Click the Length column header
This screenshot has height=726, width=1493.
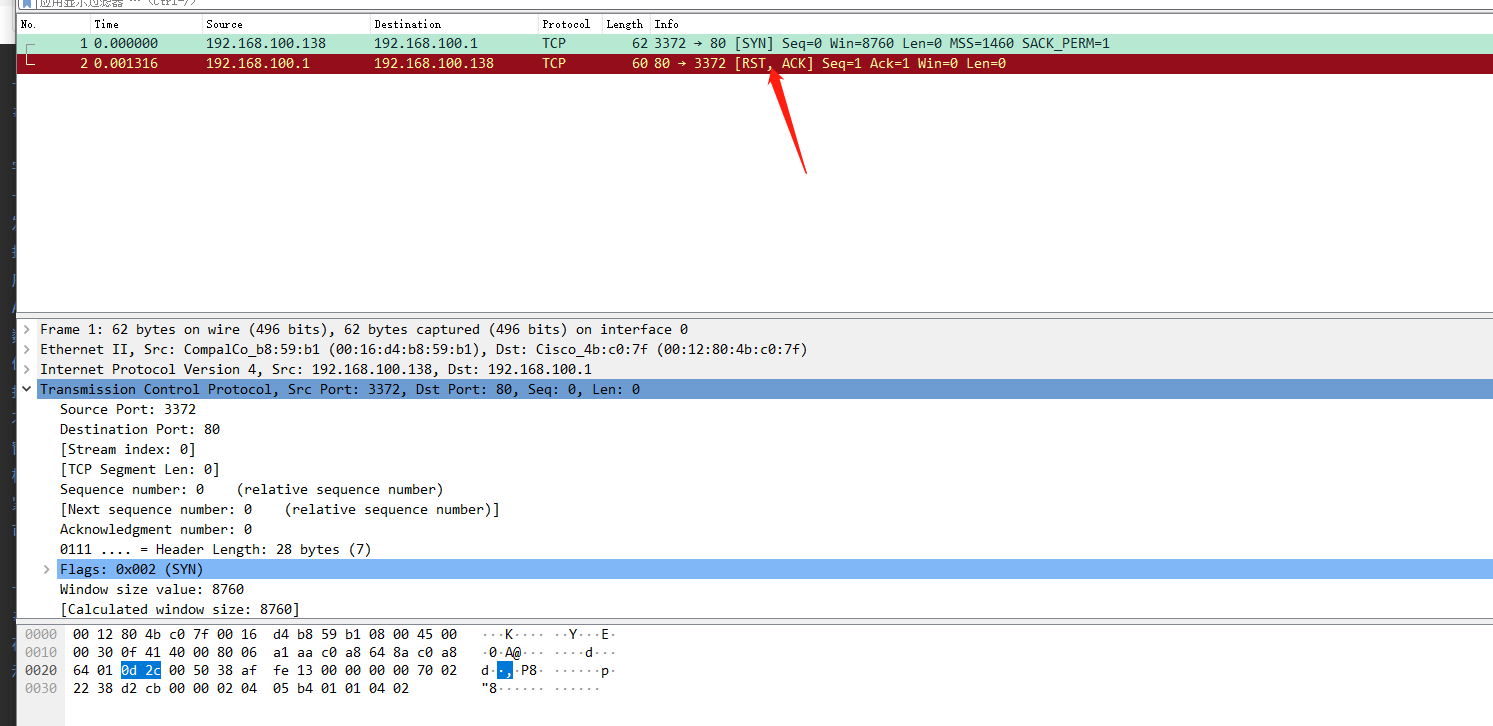[x=624, y=24]
